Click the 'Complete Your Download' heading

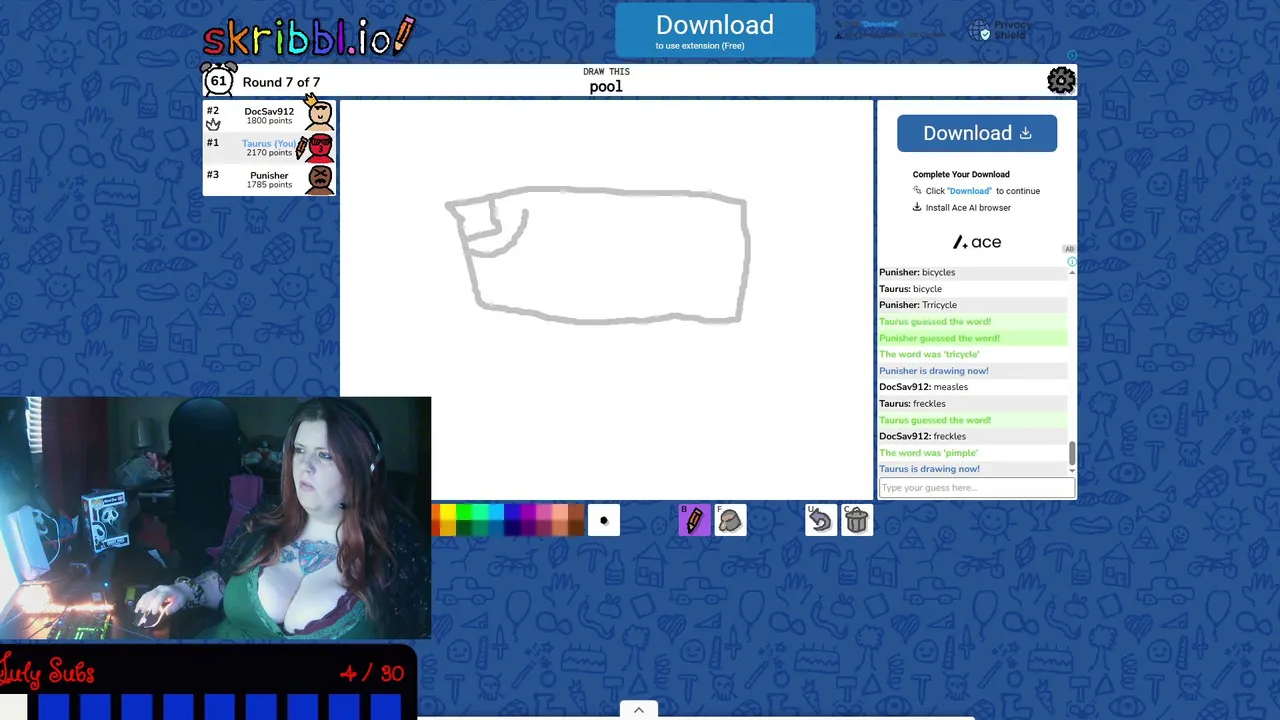point(961,174)
